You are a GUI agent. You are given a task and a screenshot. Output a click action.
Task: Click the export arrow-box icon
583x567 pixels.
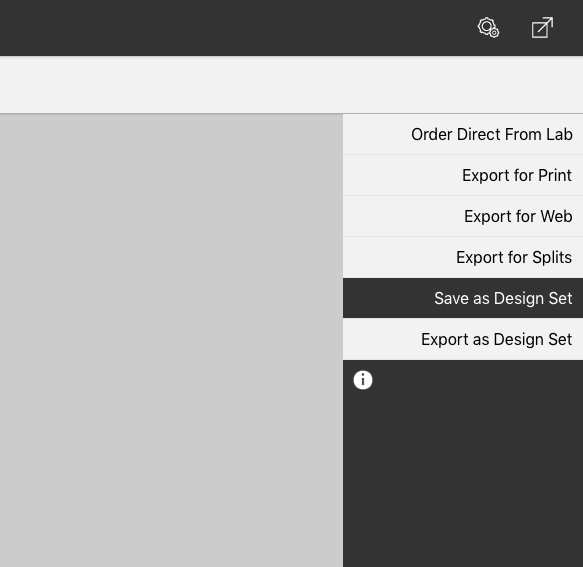542,28
